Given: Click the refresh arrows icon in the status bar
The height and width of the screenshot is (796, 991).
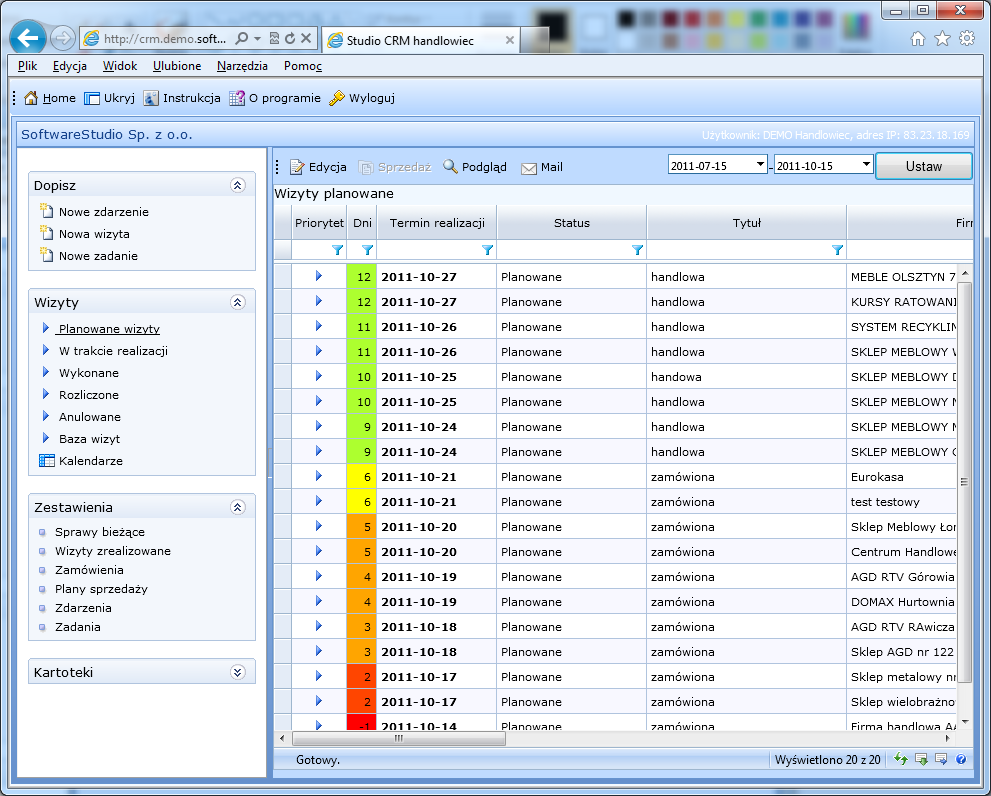Looking at the screenshot, I should [901, 759].
